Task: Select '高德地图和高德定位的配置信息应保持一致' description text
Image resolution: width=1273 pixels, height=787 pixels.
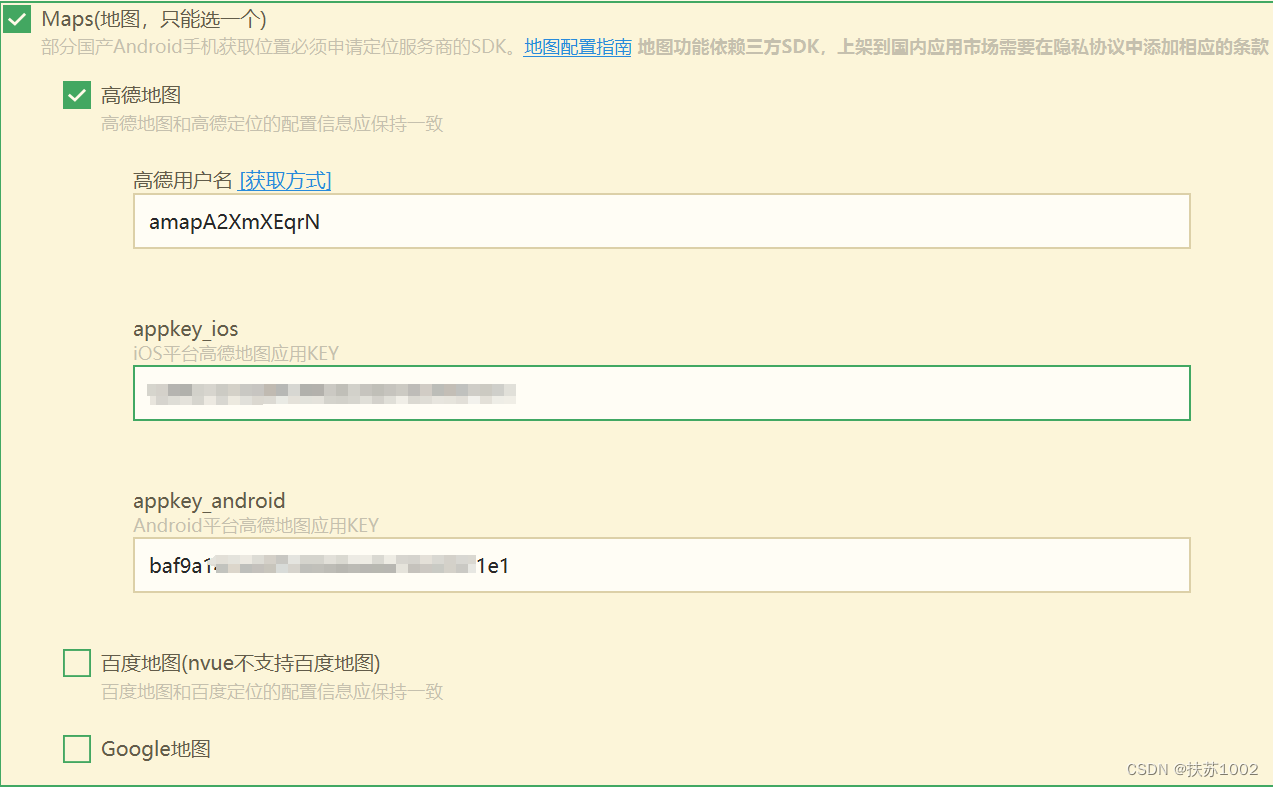Action: [272, 124]
